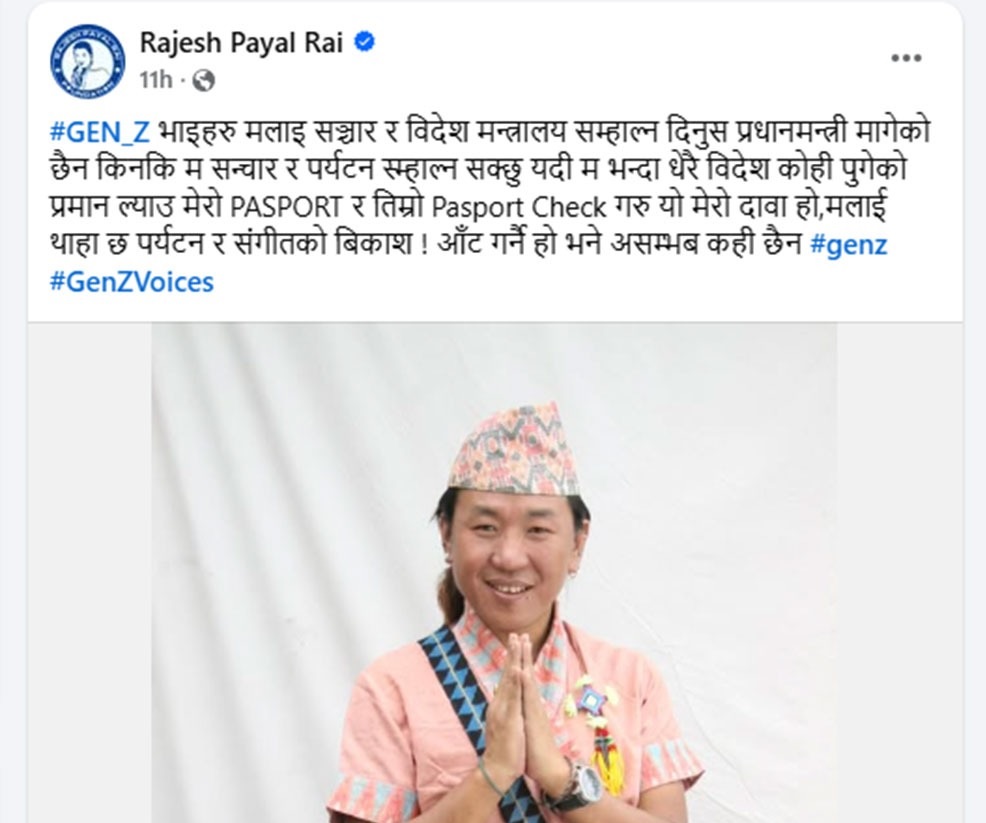986x823 pixels.
Task: Click 'Pasport Check' text in the post
Action: [519, 207]
